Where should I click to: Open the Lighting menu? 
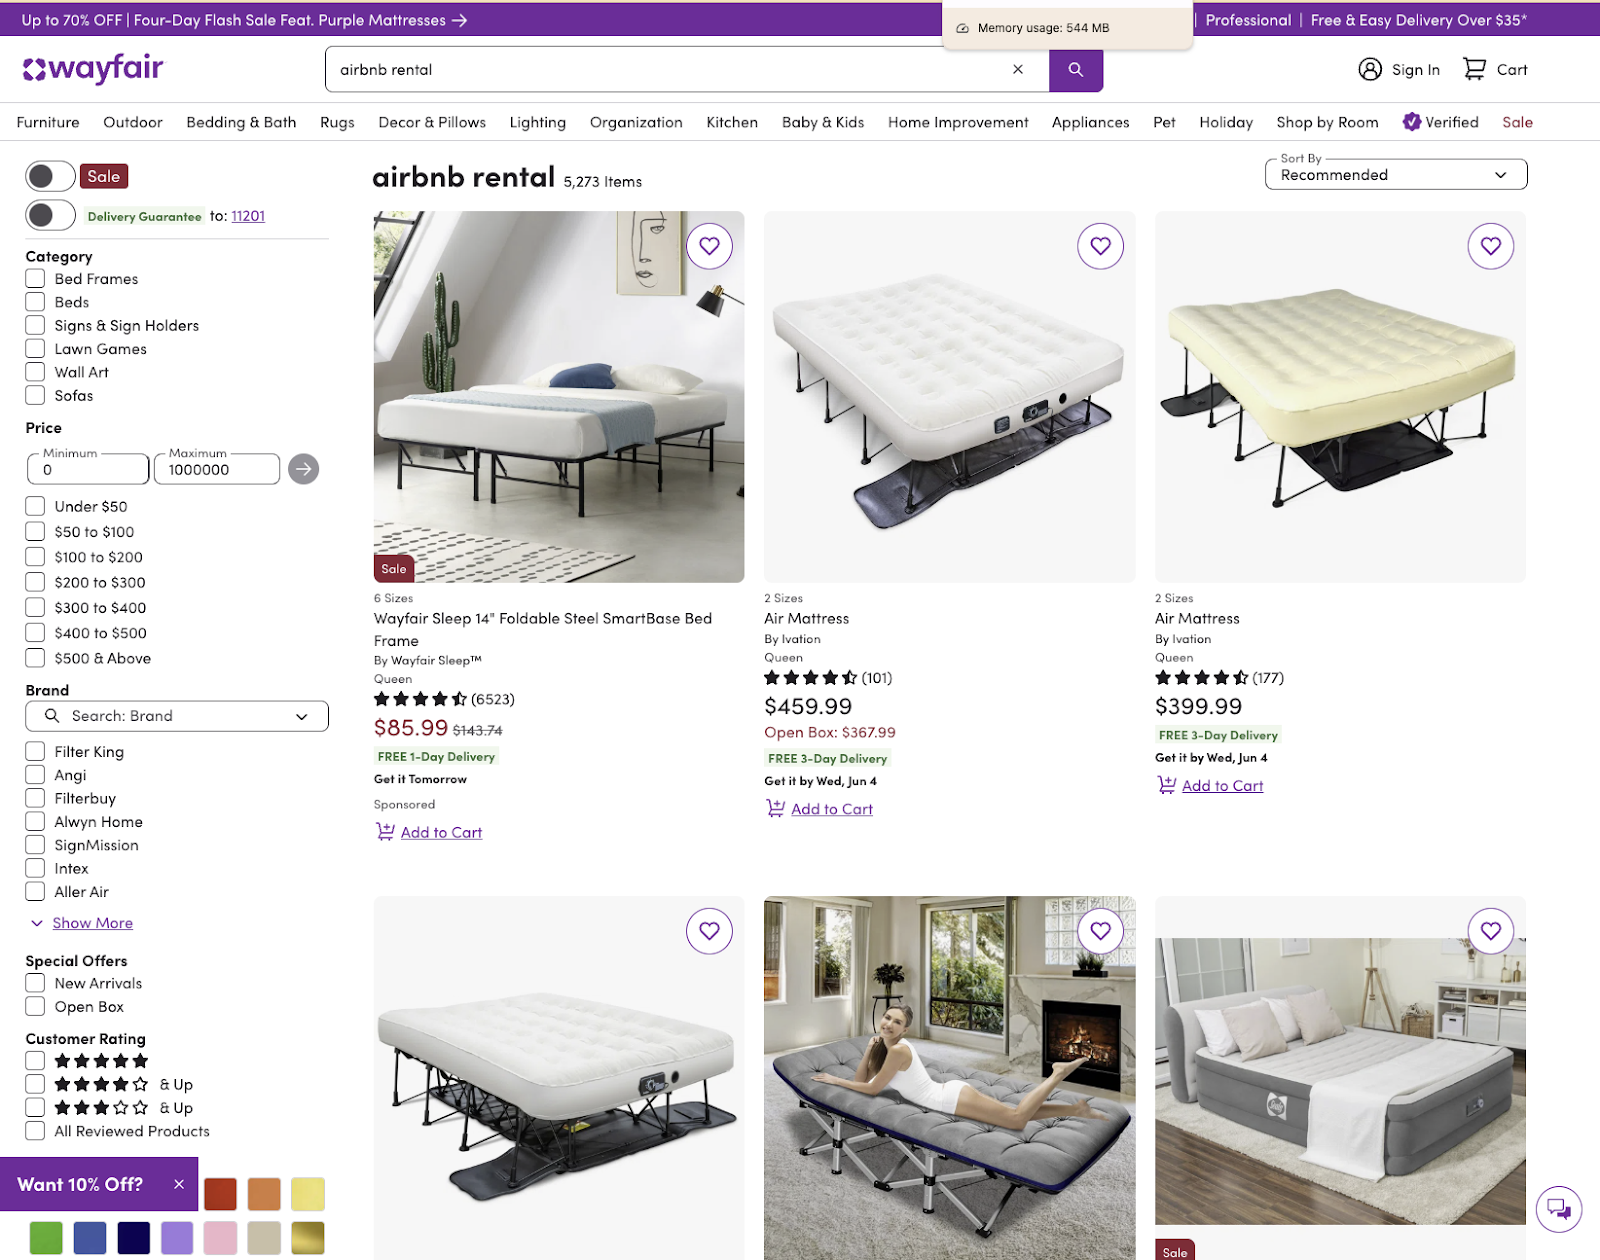(x=537, y=122)
